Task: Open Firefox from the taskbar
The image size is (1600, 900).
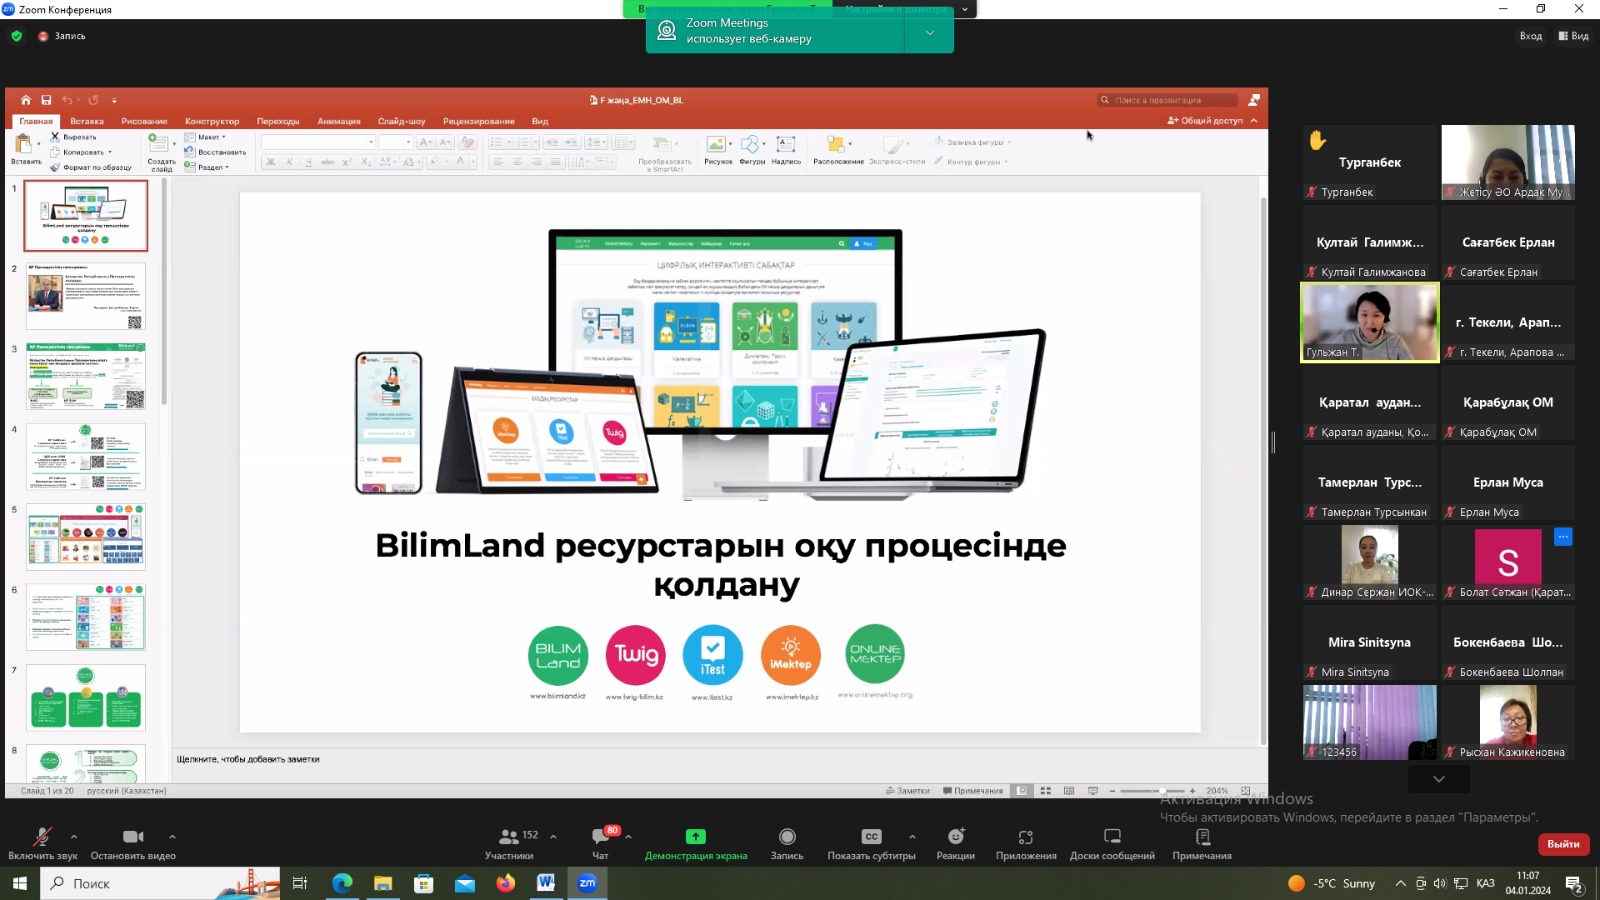Action: 505,883
